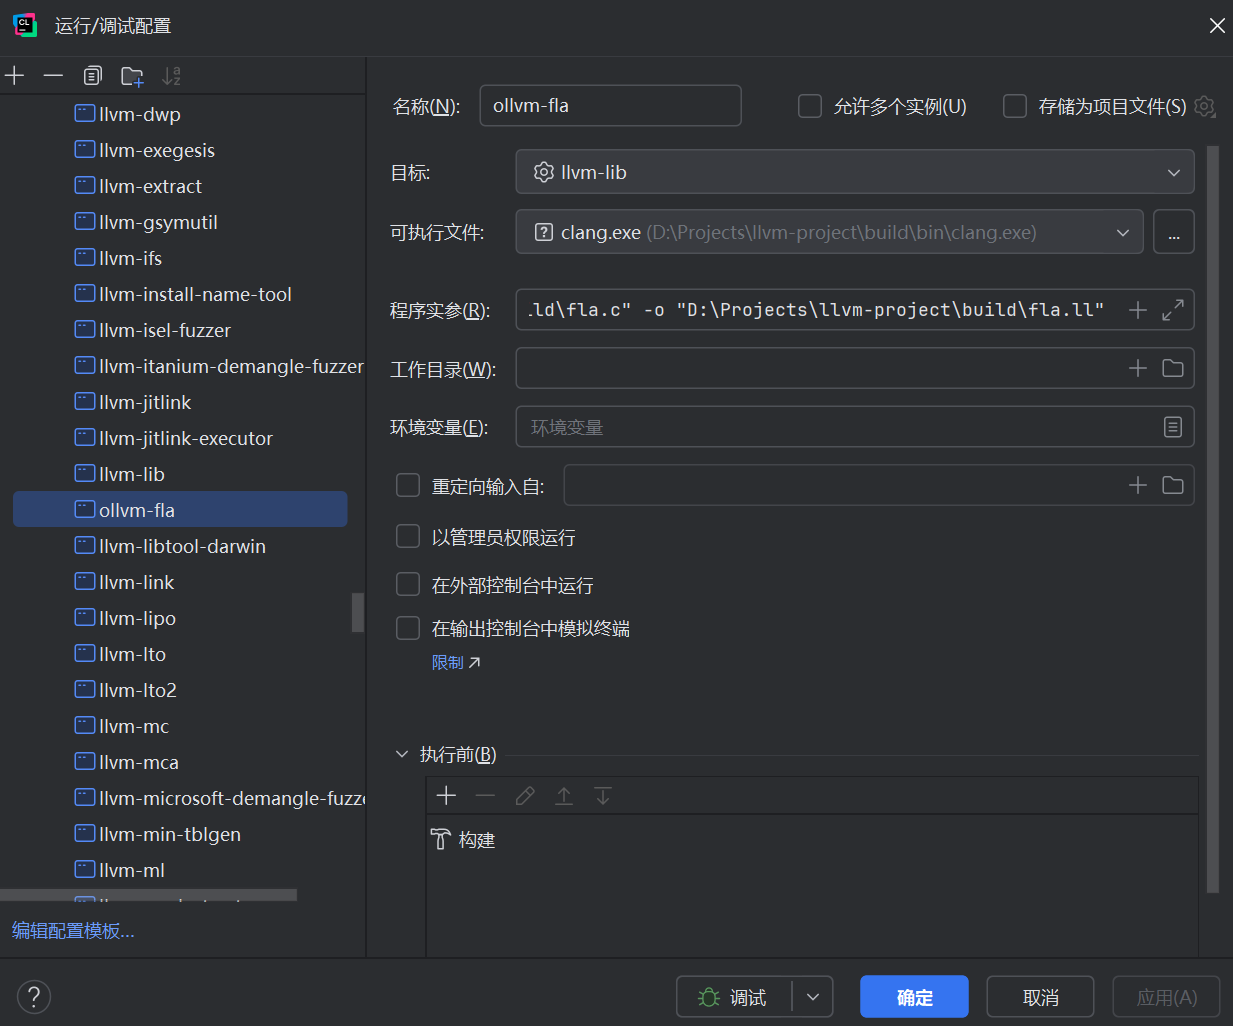
Task: Open dropdown arrow beside 调试 button
Action: [x=813, y=997]
